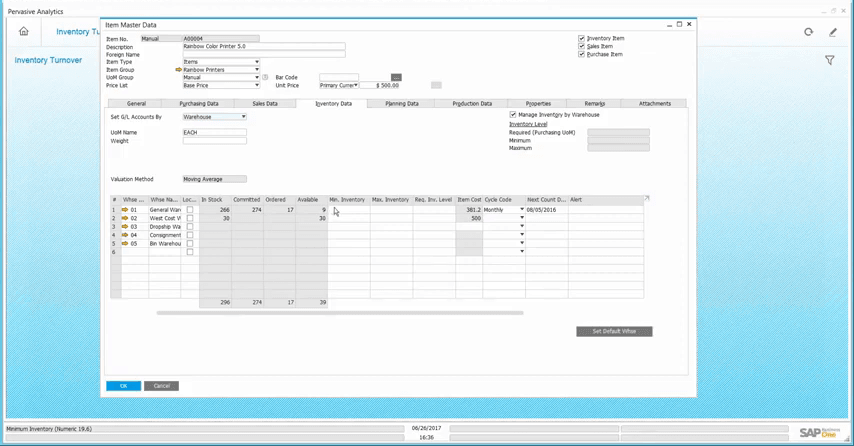Click the Foreign Name input field

(264, 54)
